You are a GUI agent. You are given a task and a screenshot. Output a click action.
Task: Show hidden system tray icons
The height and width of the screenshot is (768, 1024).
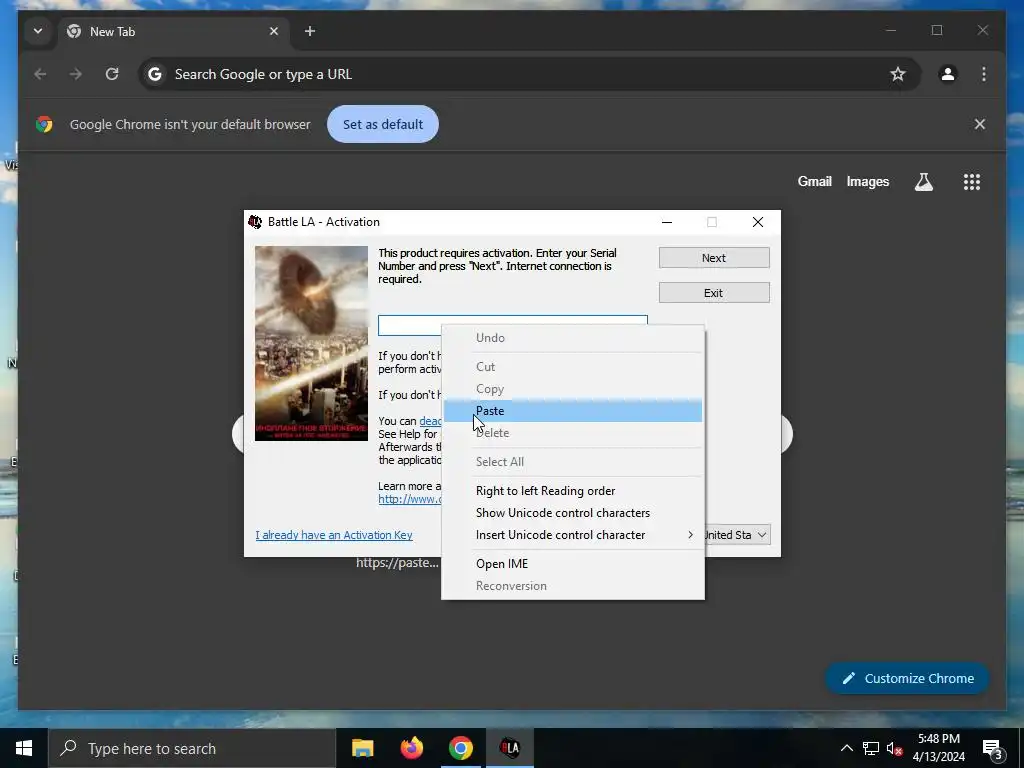tap(846, 748)
